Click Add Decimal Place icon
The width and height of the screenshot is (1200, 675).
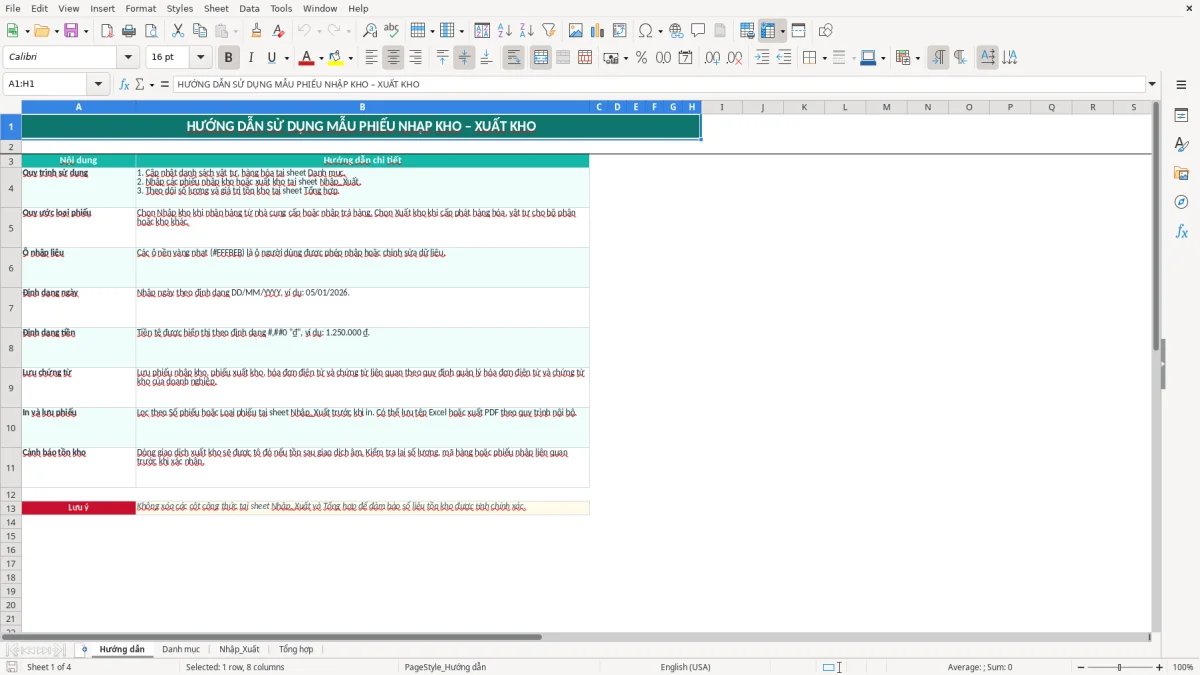[712, 58]
